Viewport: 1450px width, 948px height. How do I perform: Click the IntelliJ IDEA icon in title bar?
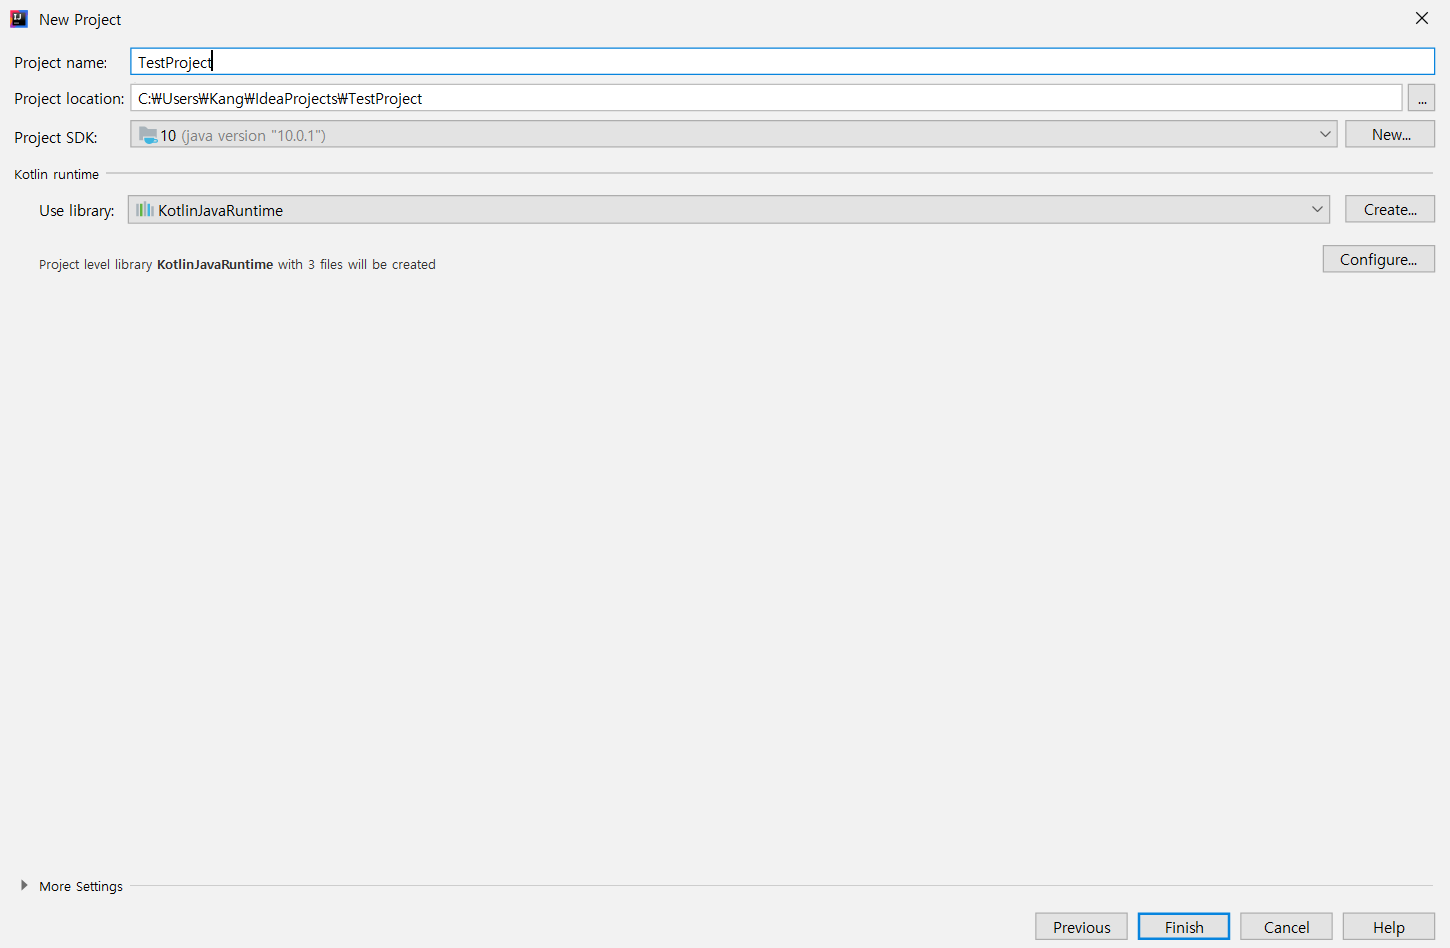19,19
